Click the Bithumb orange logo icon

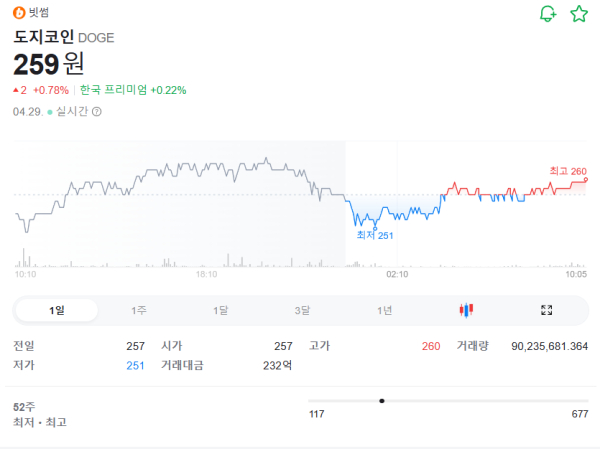[x=19, y=13]
